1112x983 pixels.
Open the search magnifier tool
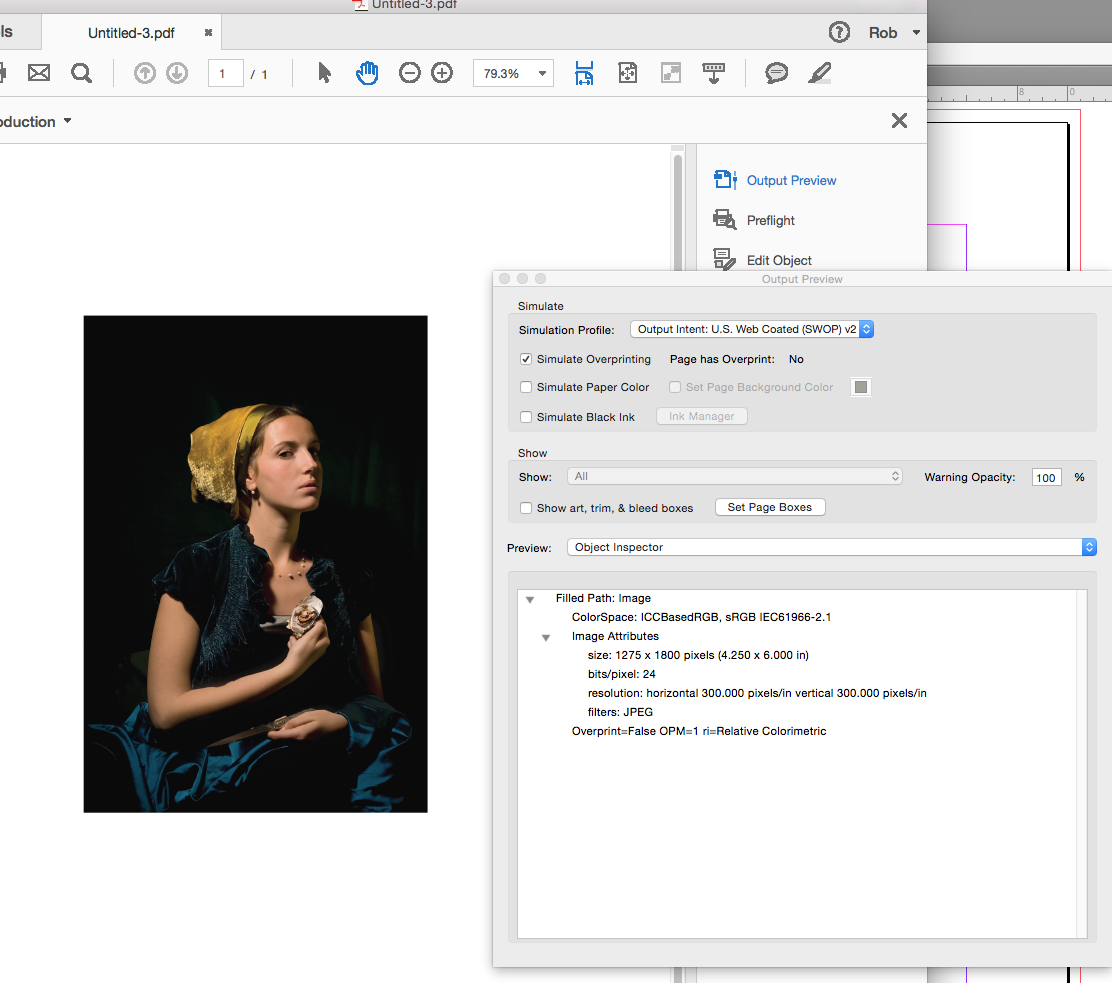(x=81, y=73)
